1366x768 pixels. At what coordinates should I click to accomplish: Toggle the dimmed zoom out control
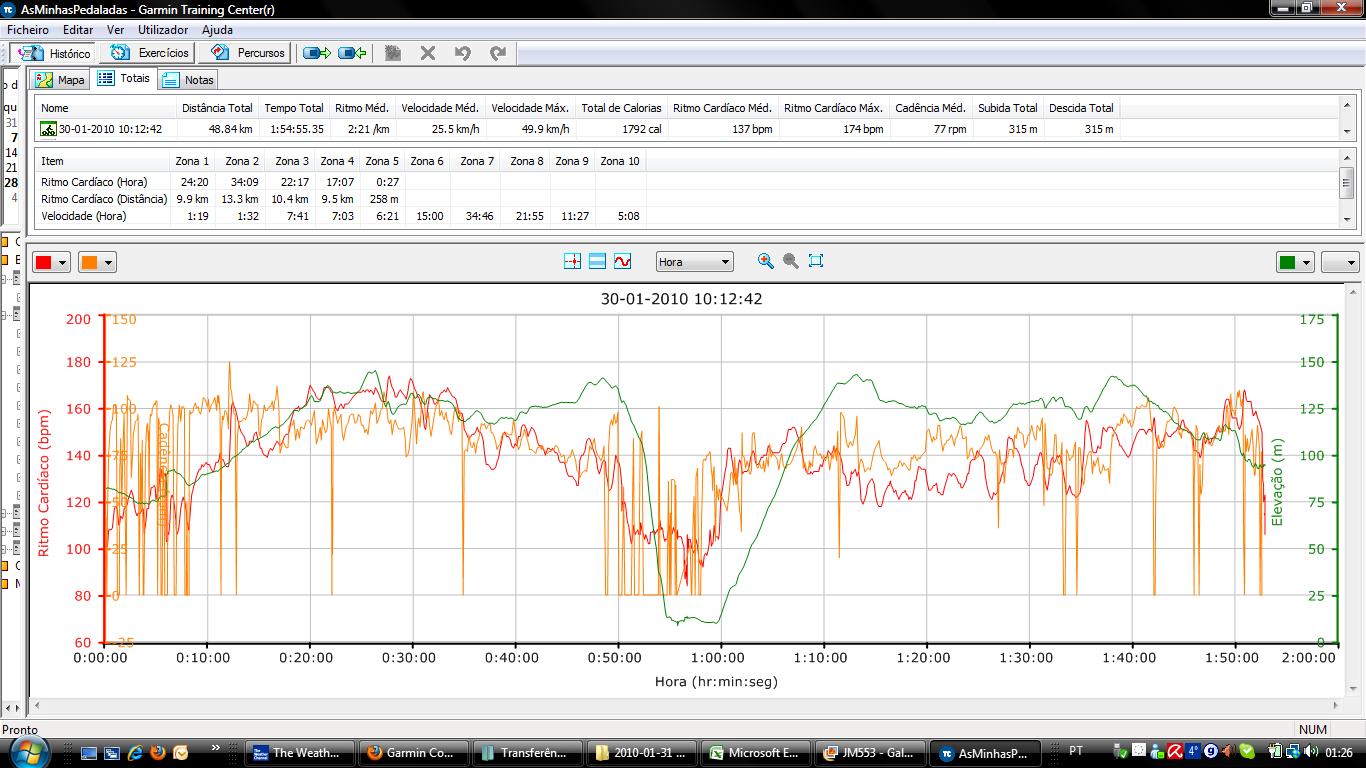(790, 261)
